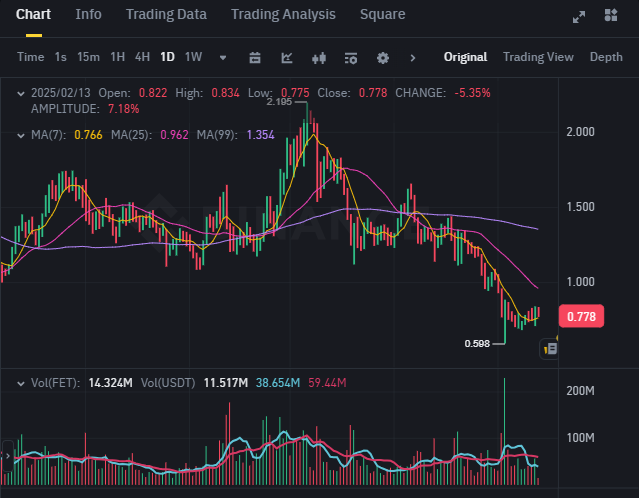639x498 pixels.
Task: Collapse the MA indicator legend
Action: point(20,136)
